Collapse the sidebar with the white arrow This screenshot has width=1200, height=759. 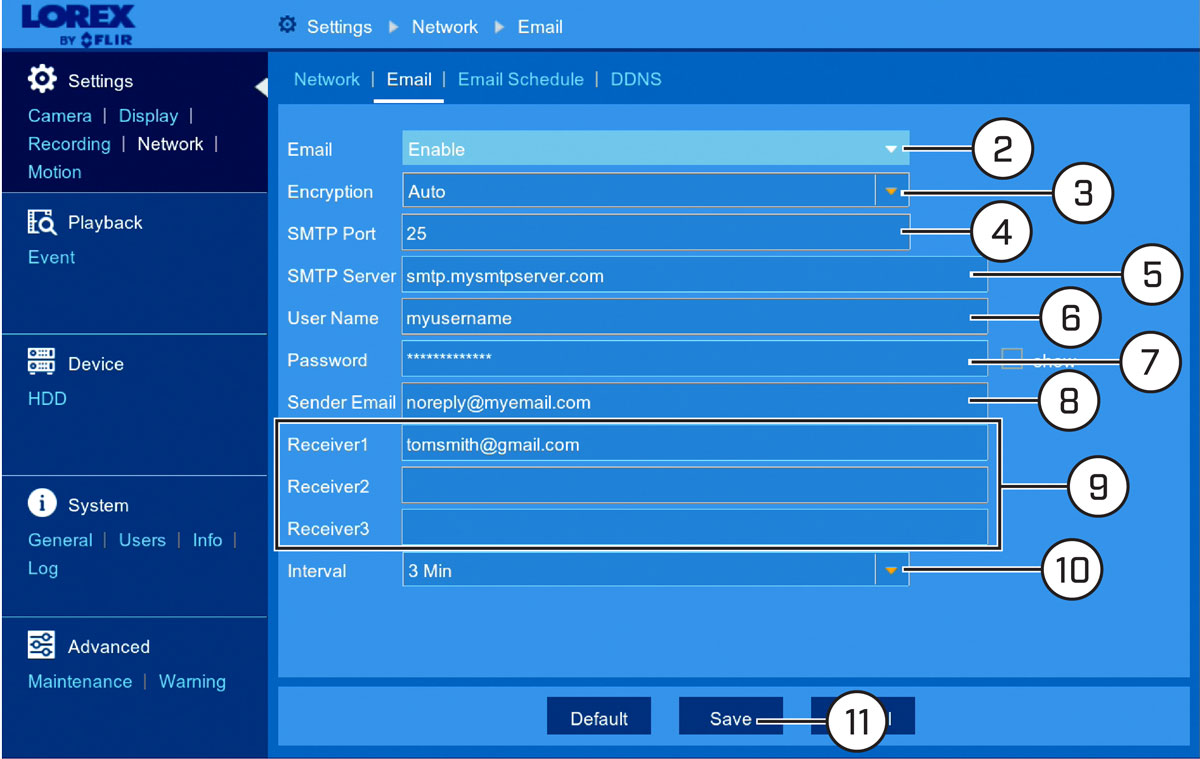[x=262, y=87]
